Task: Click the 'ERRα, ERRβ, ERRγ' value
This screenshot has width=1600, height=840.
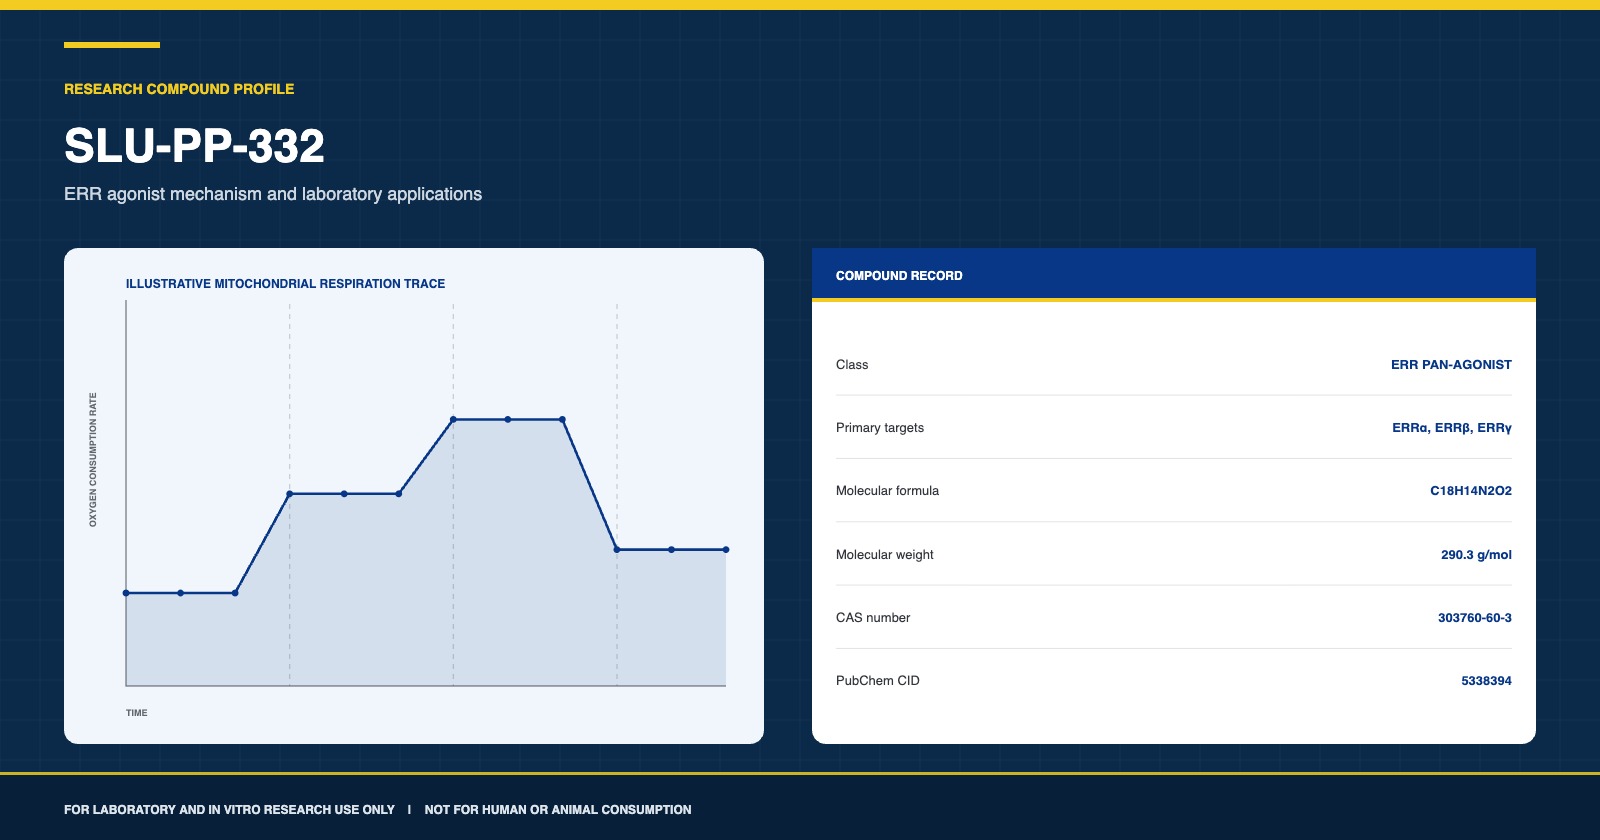Action: [x=1452, y=428]
